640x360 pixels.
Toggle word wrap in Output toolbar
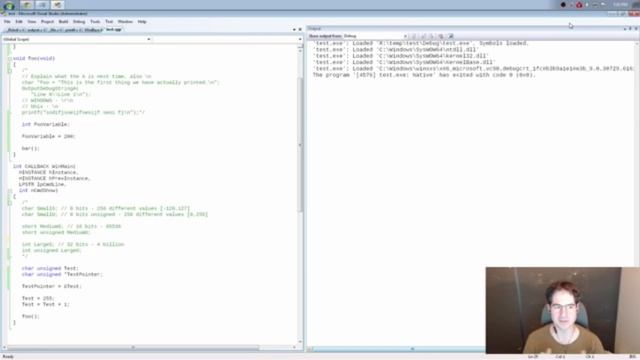451,36
